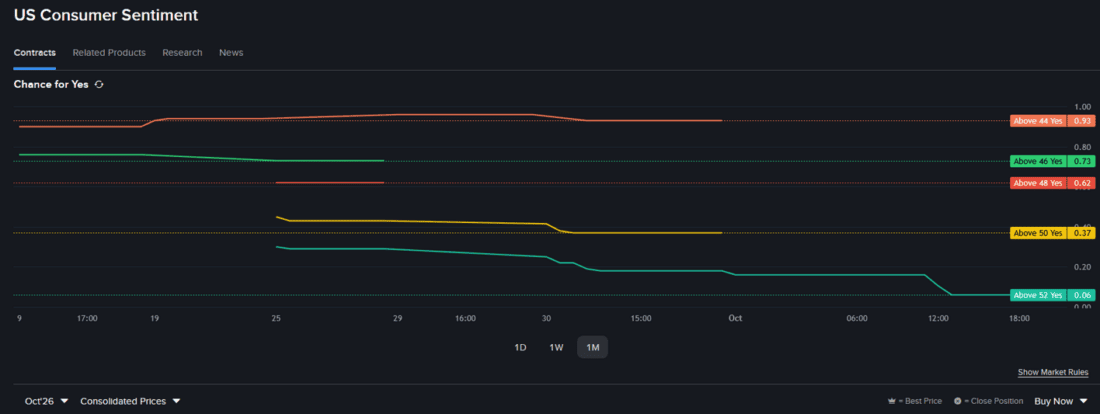Click the Above 44 Yes legend tag
The image size is (1100, 414).
click(x=1038, y=121)
